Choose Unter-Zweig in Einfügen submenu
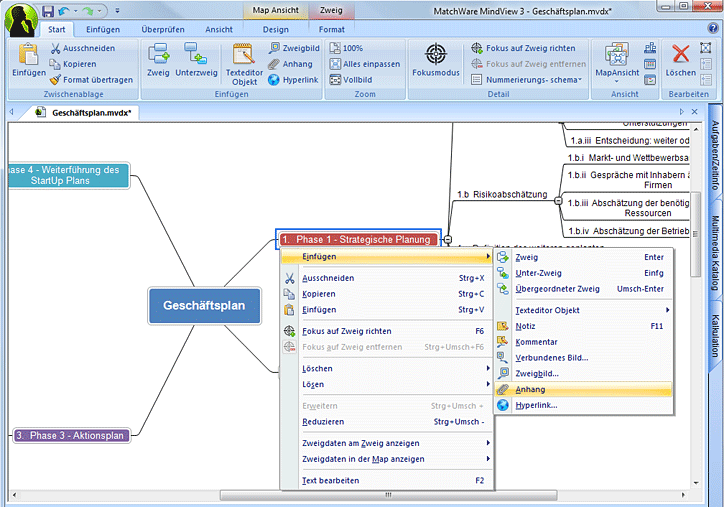The height and width of the screenshot is (507, 724). [584, 273]
